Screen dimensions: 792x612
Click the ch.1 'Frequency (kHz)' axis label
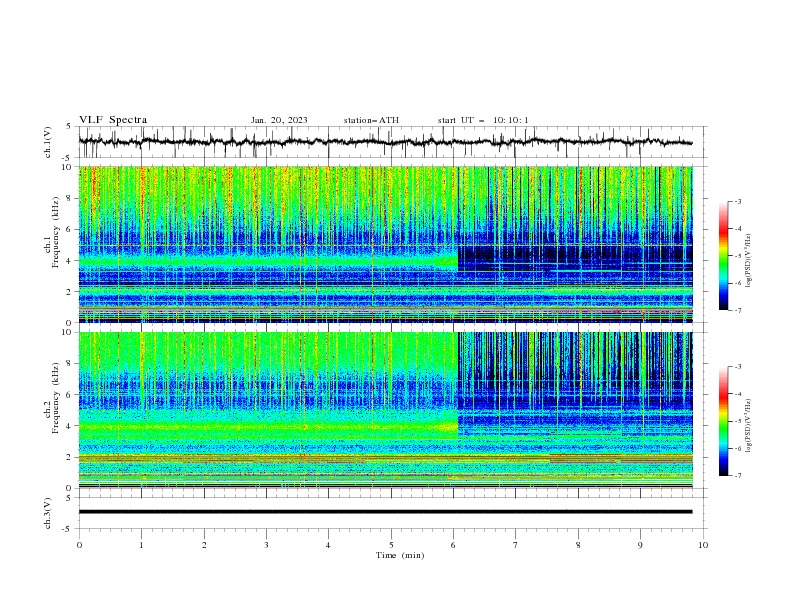[56, 232]
